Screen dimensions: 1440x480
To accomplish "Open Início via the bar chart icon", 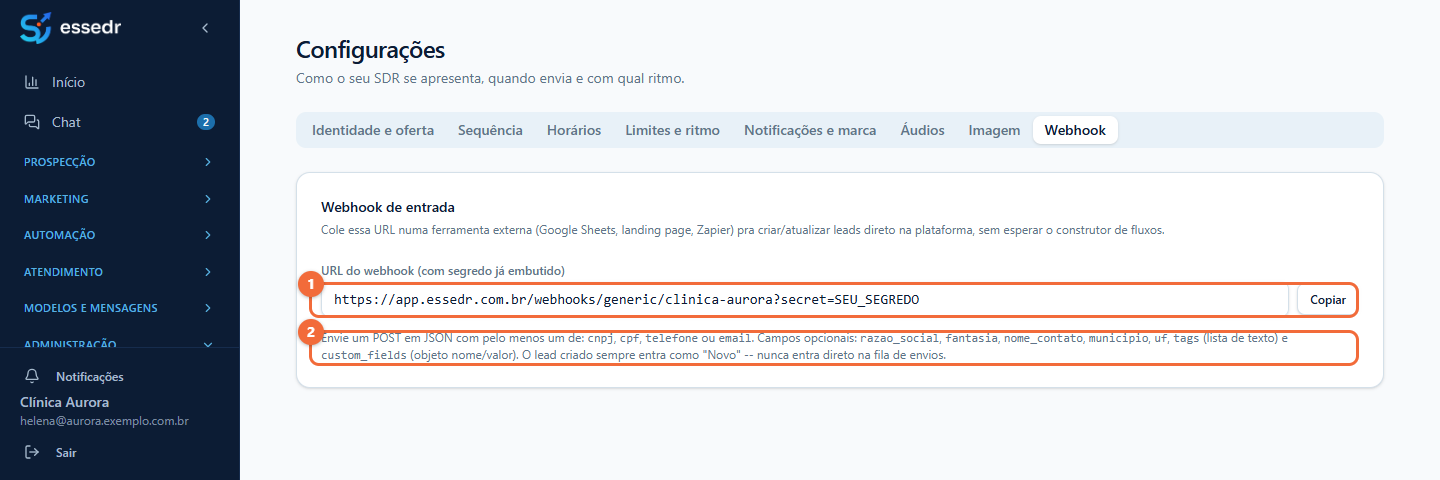I will [32, 82].
